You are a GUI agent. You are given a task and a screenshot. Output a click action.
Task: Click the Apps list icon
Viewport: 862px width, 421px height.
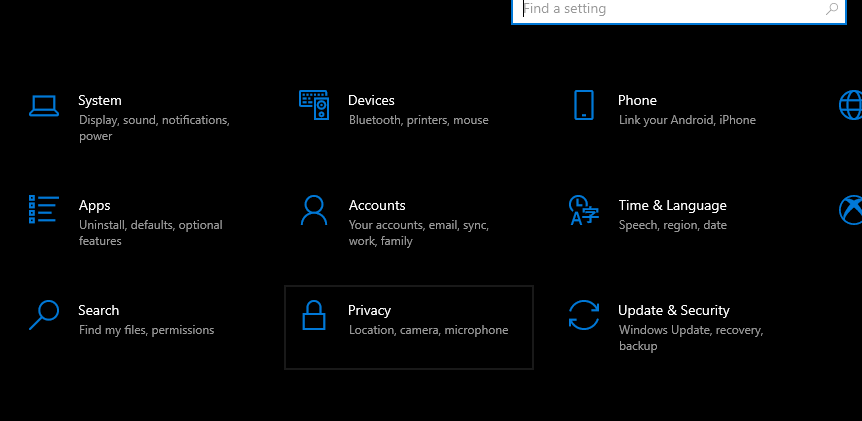tap(43, 209)
